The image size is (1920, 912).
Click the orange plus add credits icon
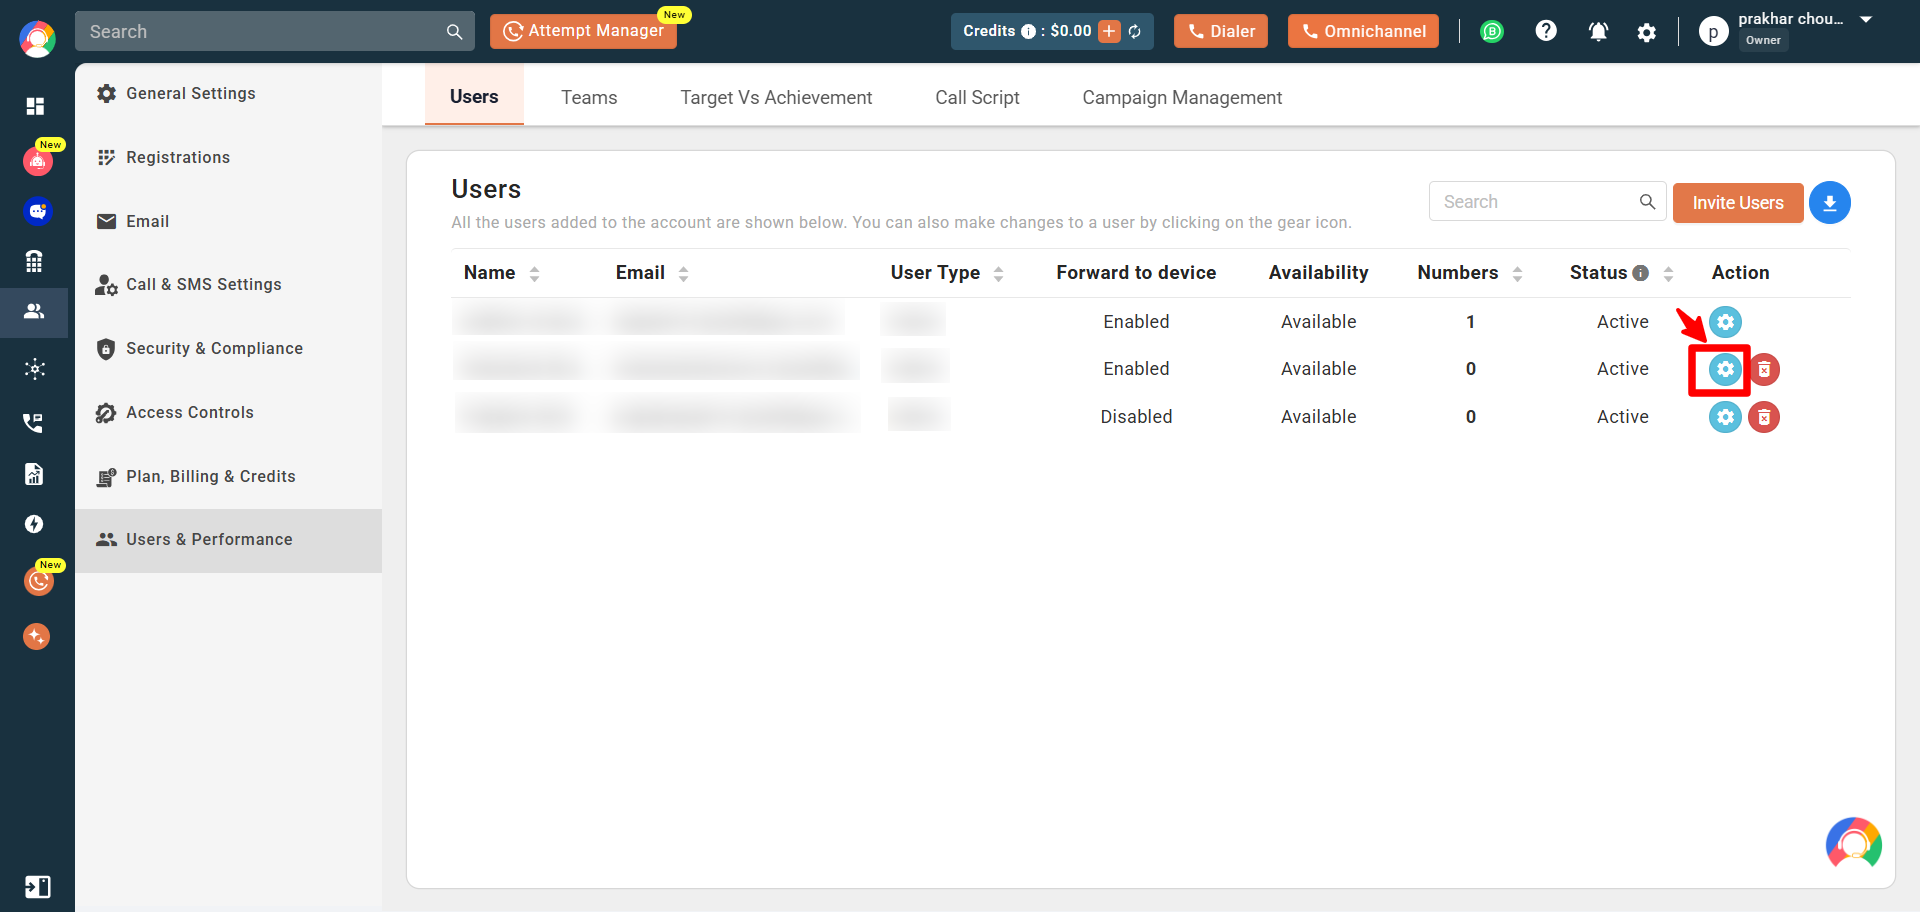tap(1109, 32)
